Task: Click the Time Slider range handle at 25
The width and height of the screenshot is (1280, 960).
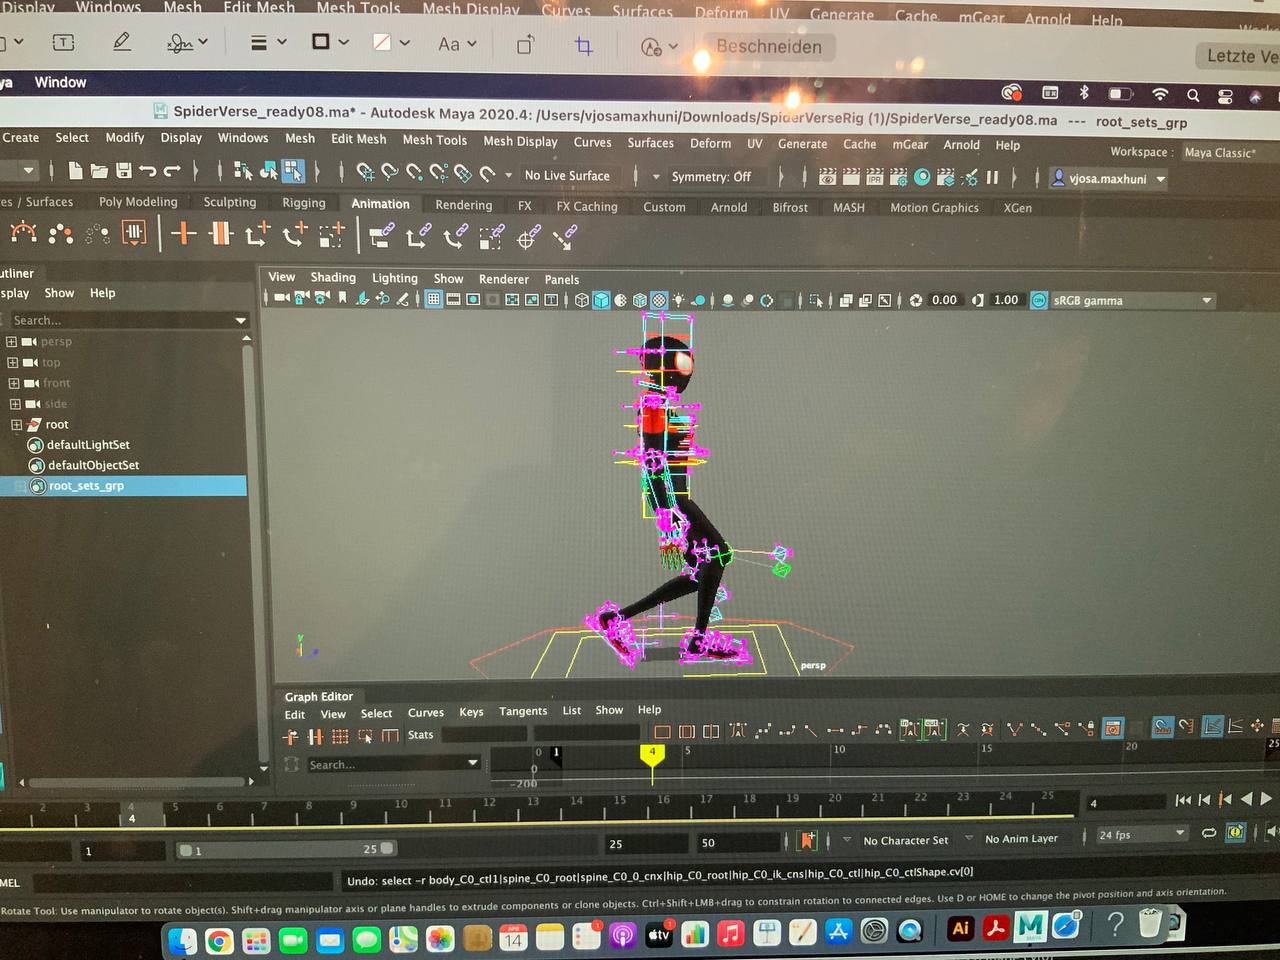Action: [387, 848]
